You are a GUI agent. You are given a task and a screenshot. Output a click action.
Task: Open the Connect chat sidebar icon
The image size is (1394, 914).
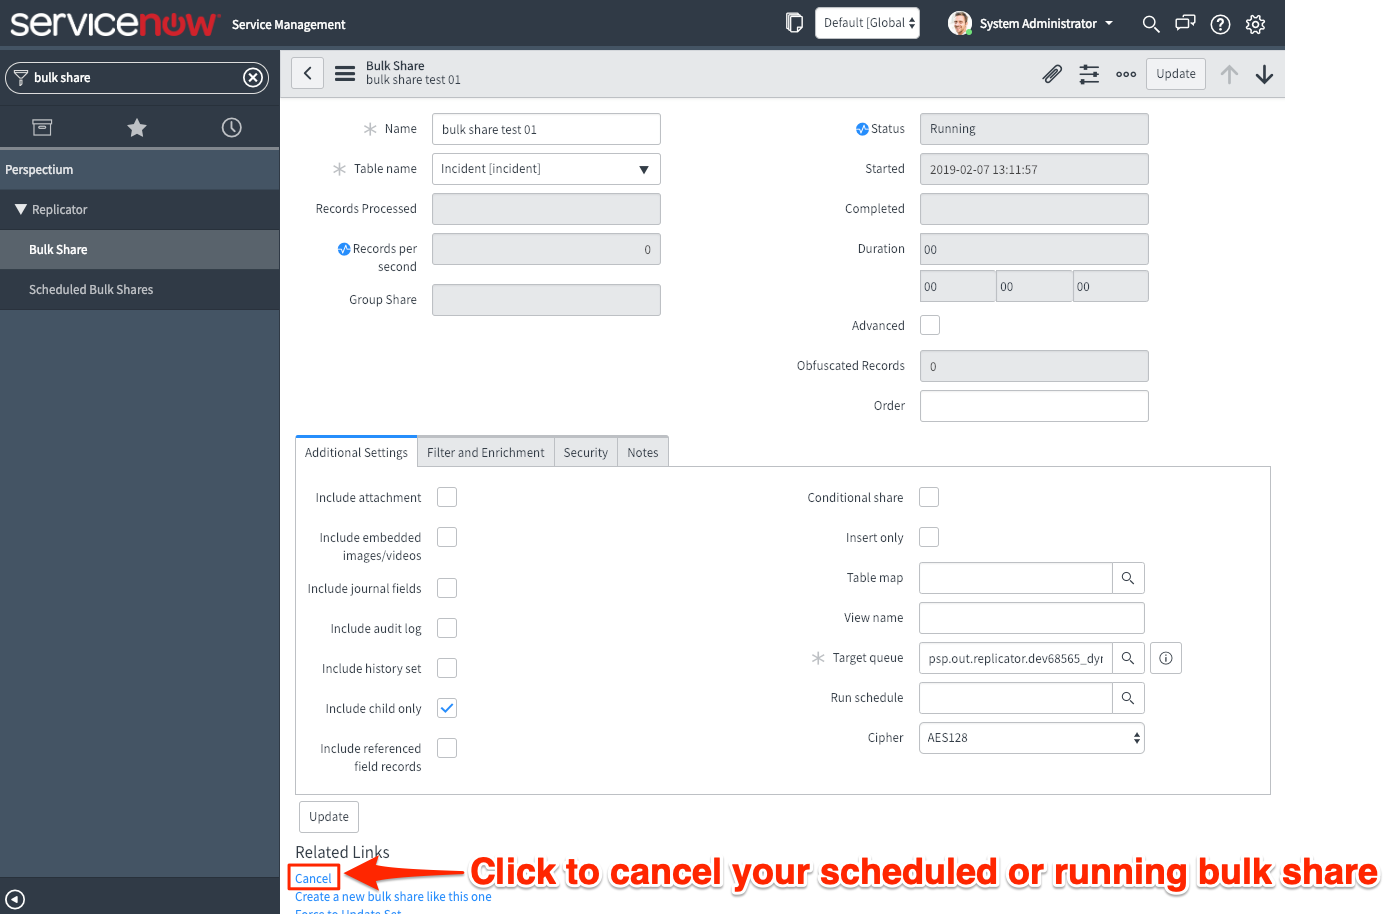coord(1185,23)
